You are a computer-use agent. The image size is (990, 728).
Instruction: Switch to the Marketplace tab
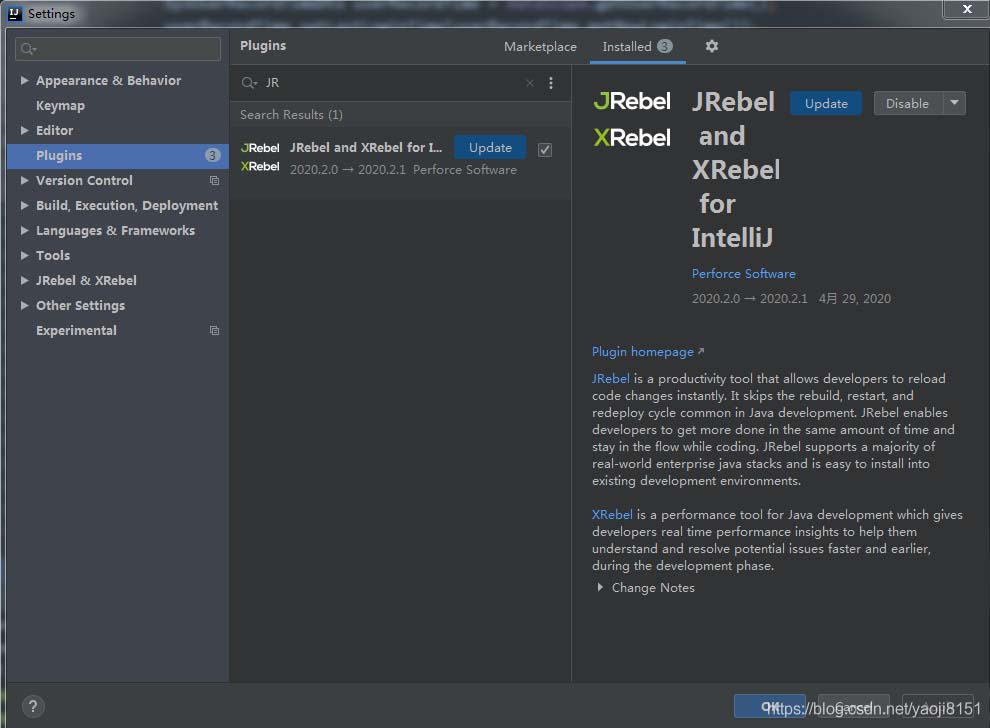pyautogui.click(x=540, y=47)
